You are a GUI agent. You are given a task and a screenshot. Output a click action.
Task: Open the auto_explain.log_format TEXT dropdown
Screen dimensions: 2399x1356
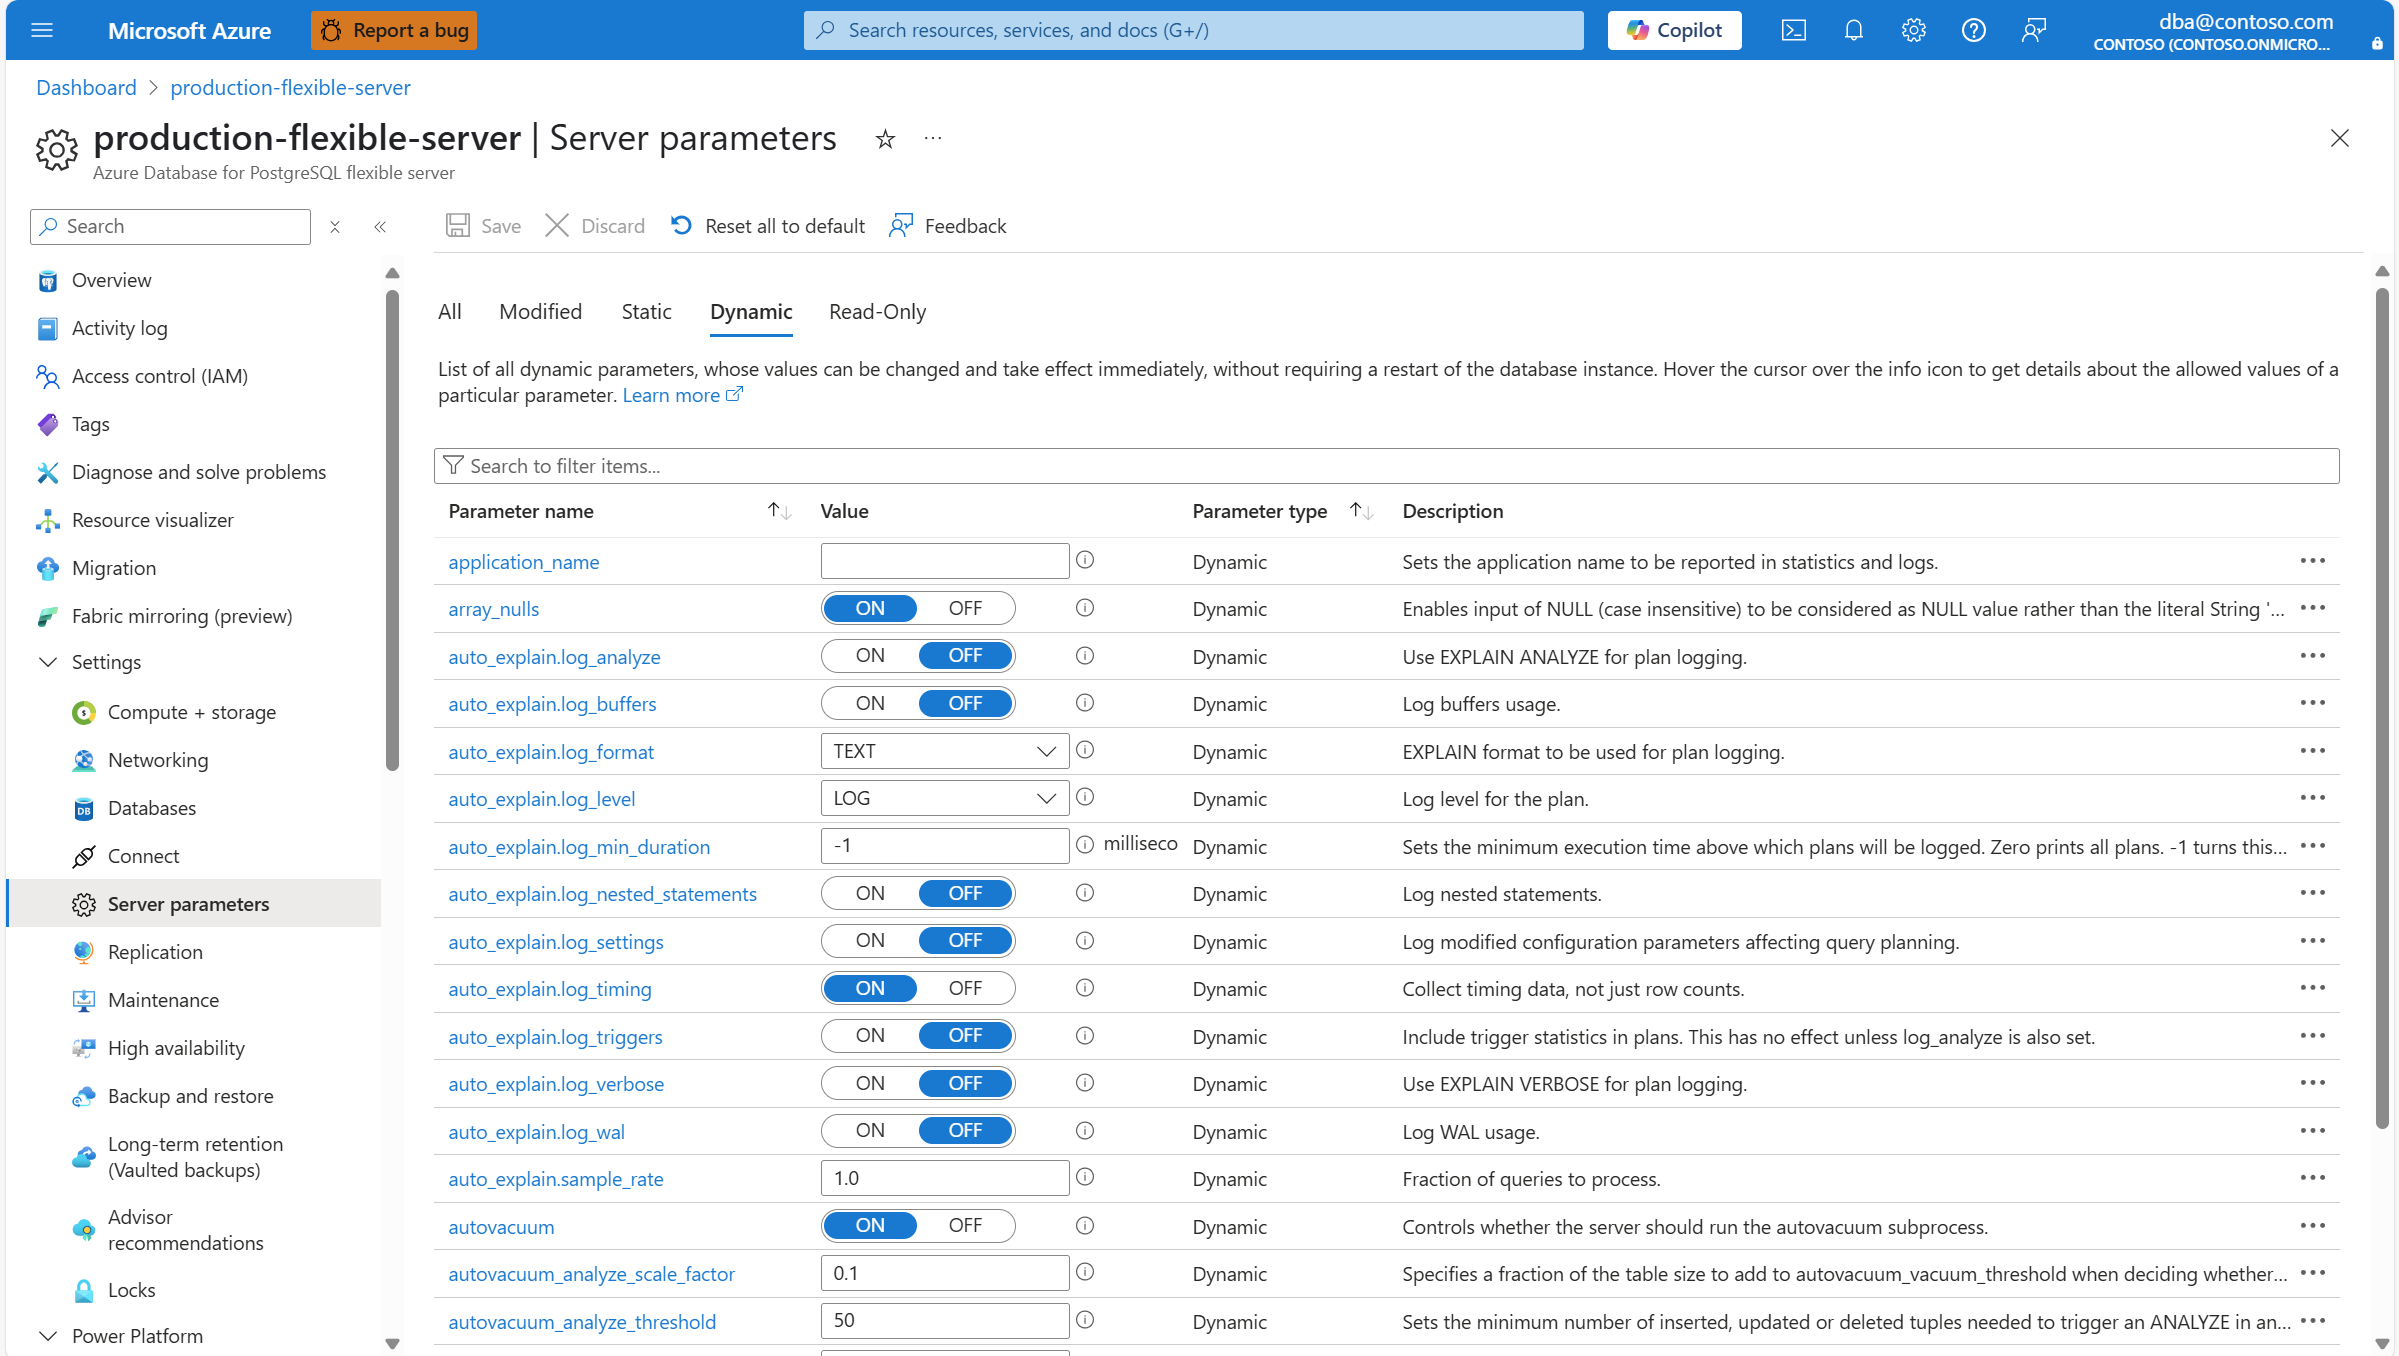944,751
